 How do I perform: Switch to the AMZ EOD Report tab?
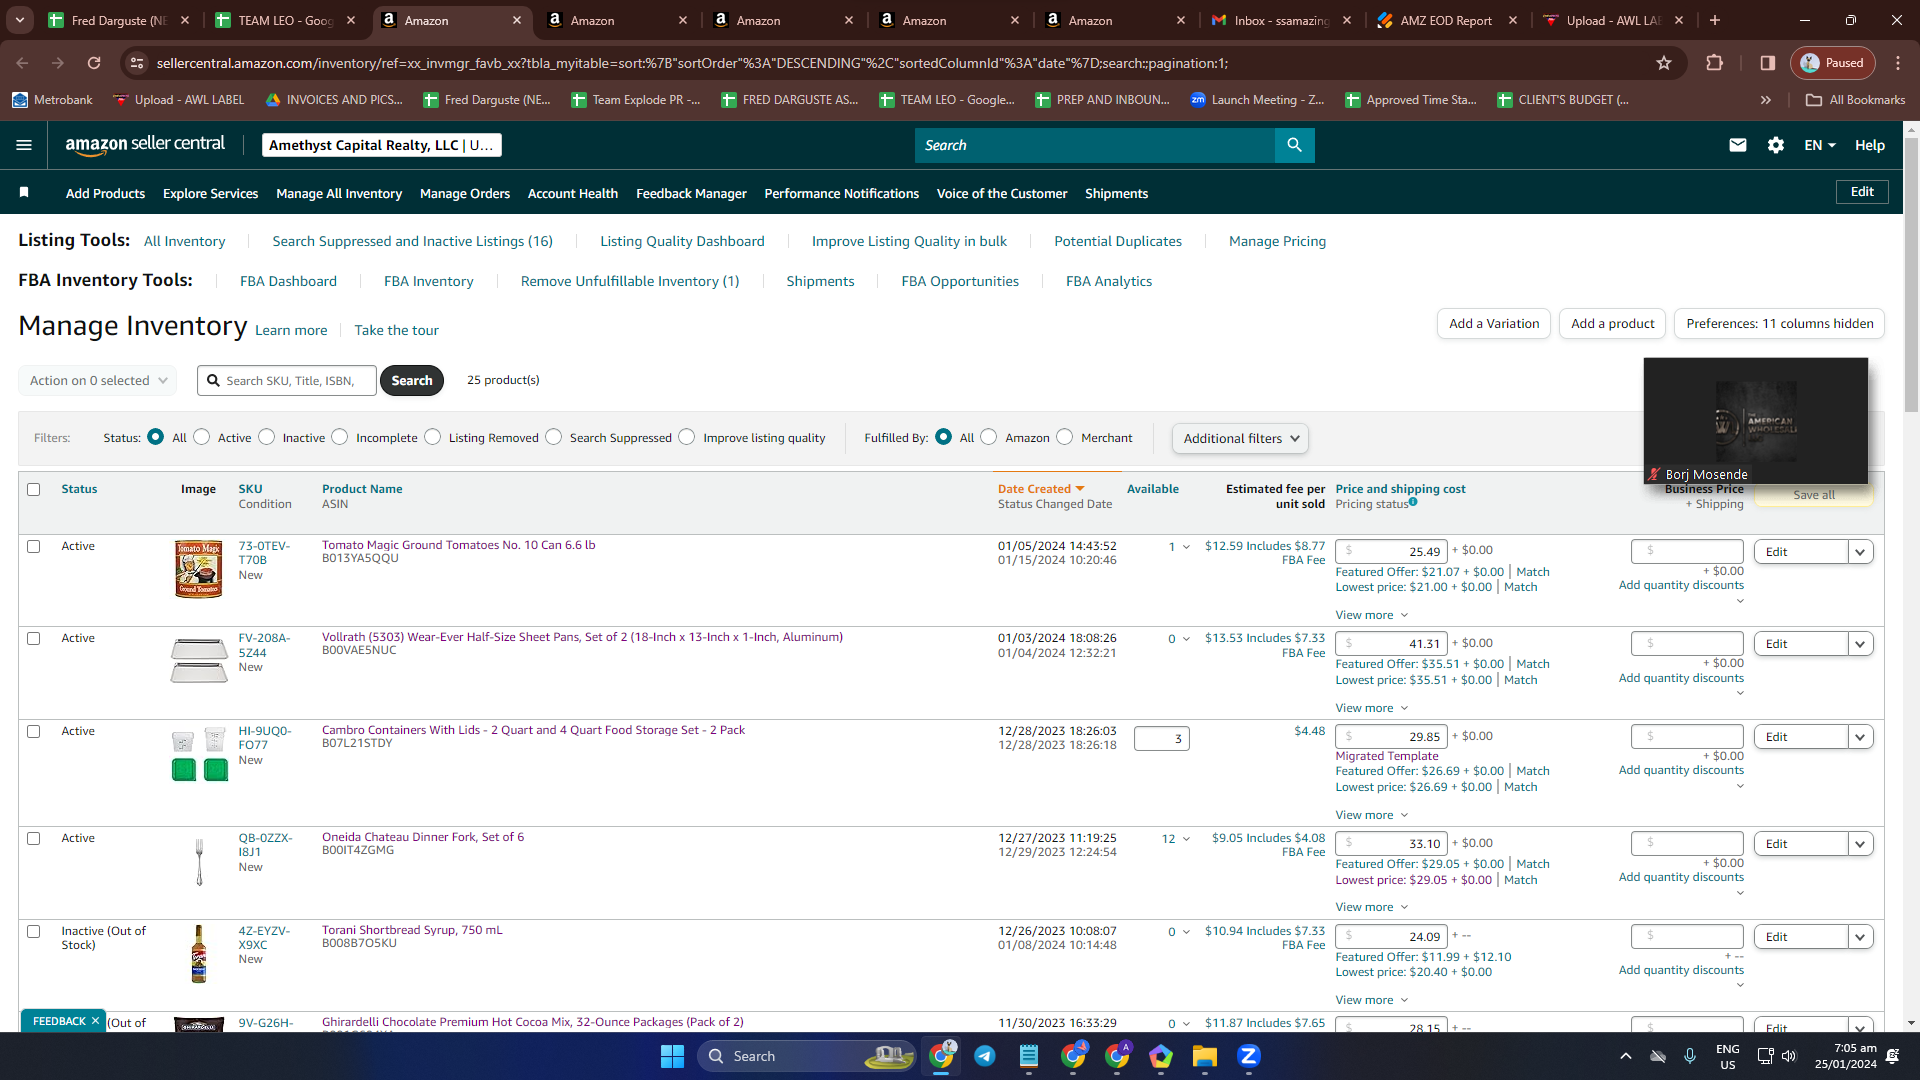[x=1446, y=20]
